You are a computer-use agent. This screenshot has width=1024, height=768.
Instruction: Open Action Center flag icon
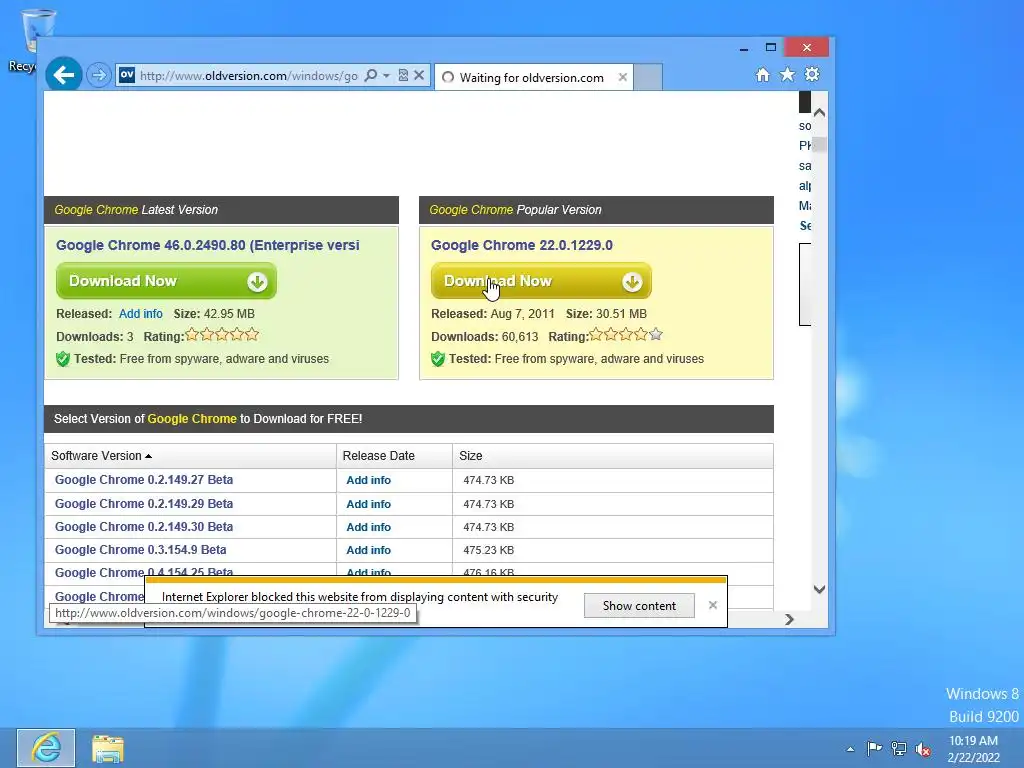coord(874,748)
